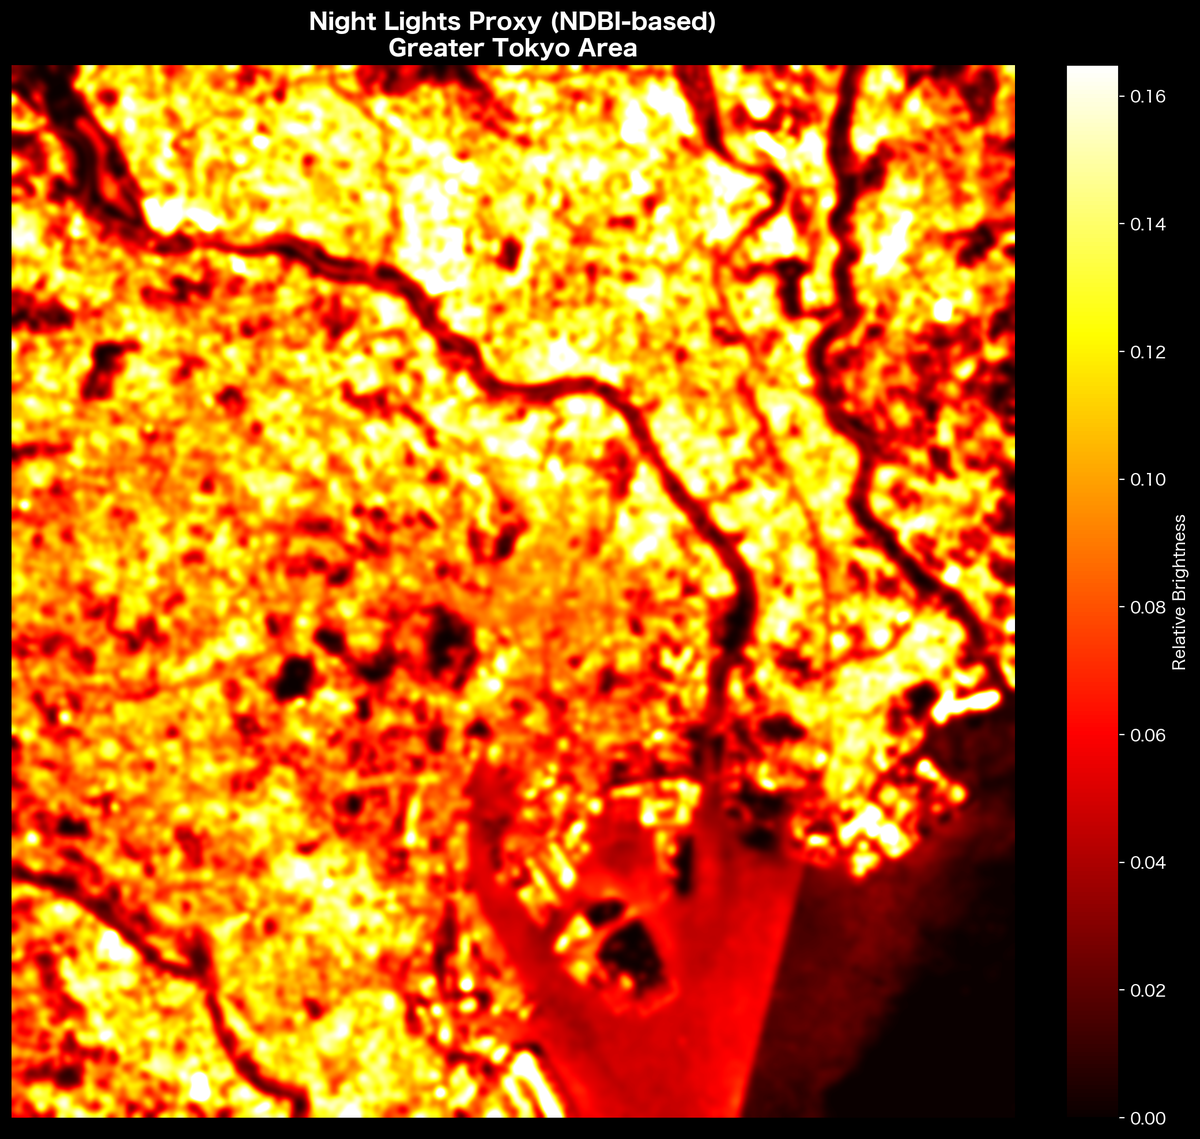Pick the black bottom end of the colorbar
Screen dimensions: 1200x1139
coord(1092,1105)
